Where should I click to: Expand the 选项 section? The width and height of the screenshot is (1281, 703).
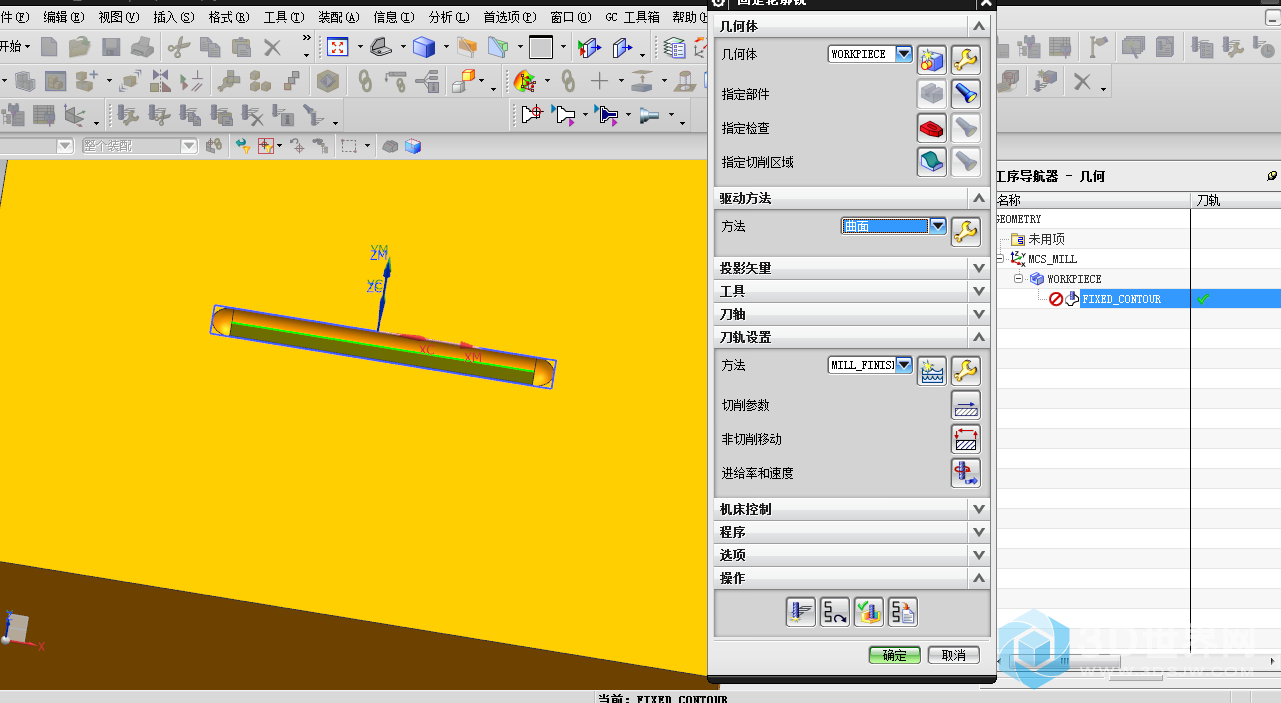click(979, 555)
